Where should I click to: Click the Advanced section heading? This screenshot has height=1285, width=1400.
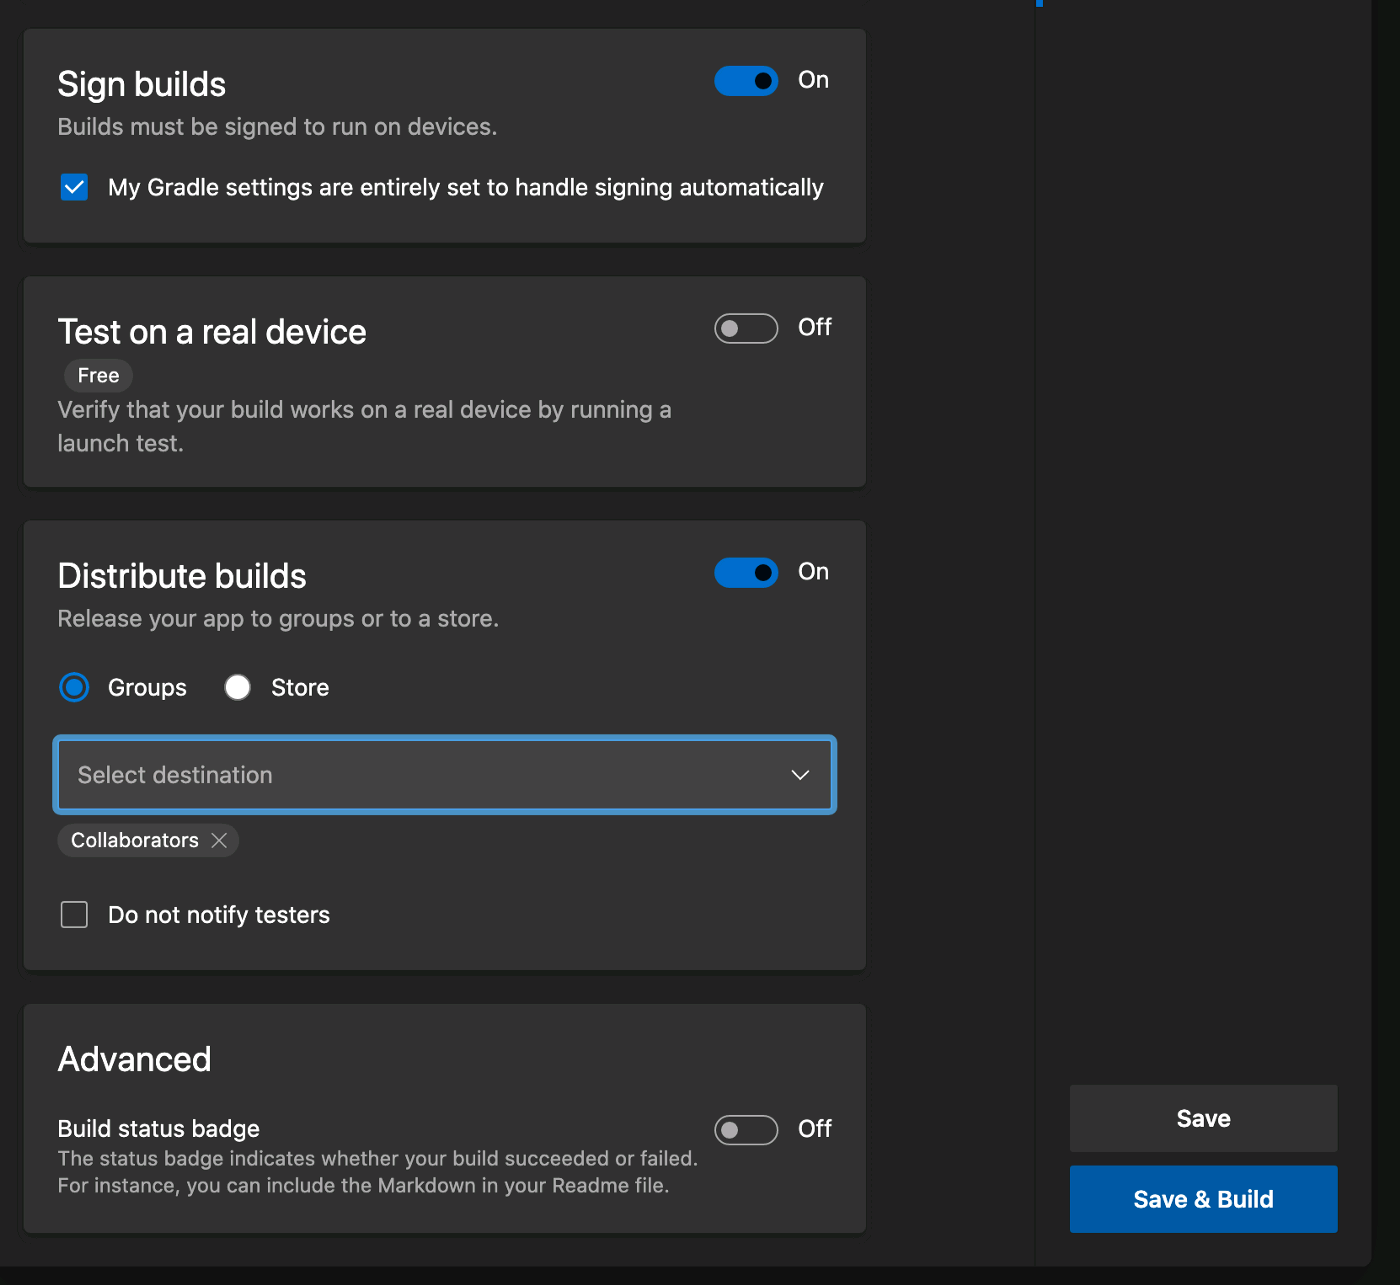[135, 1059]
